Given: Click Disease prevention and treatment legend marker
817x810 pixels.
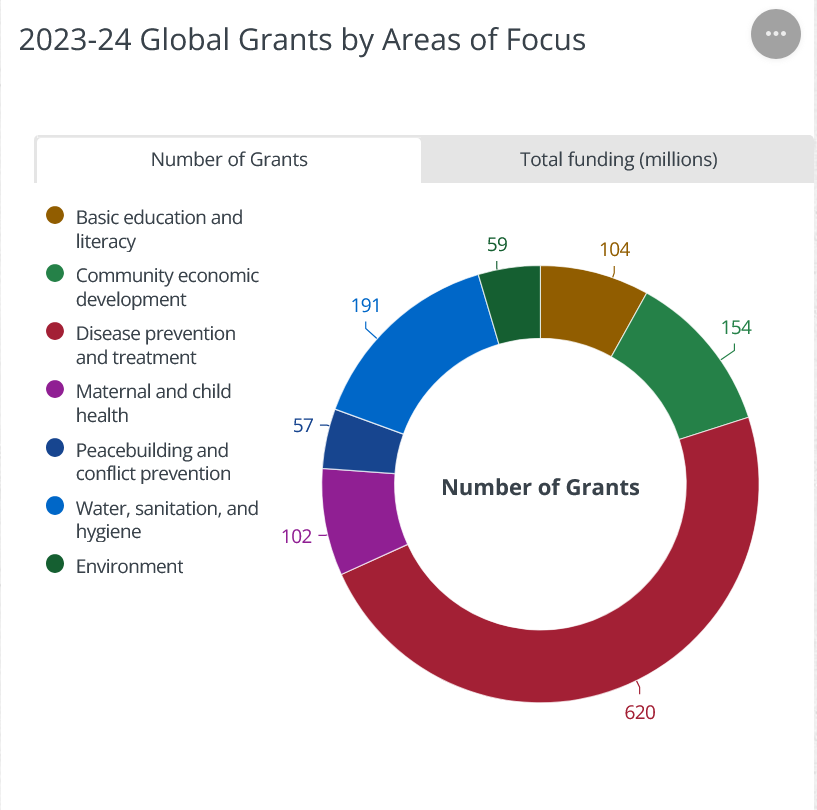Looking at the screenshot, I should click(56, 332).
